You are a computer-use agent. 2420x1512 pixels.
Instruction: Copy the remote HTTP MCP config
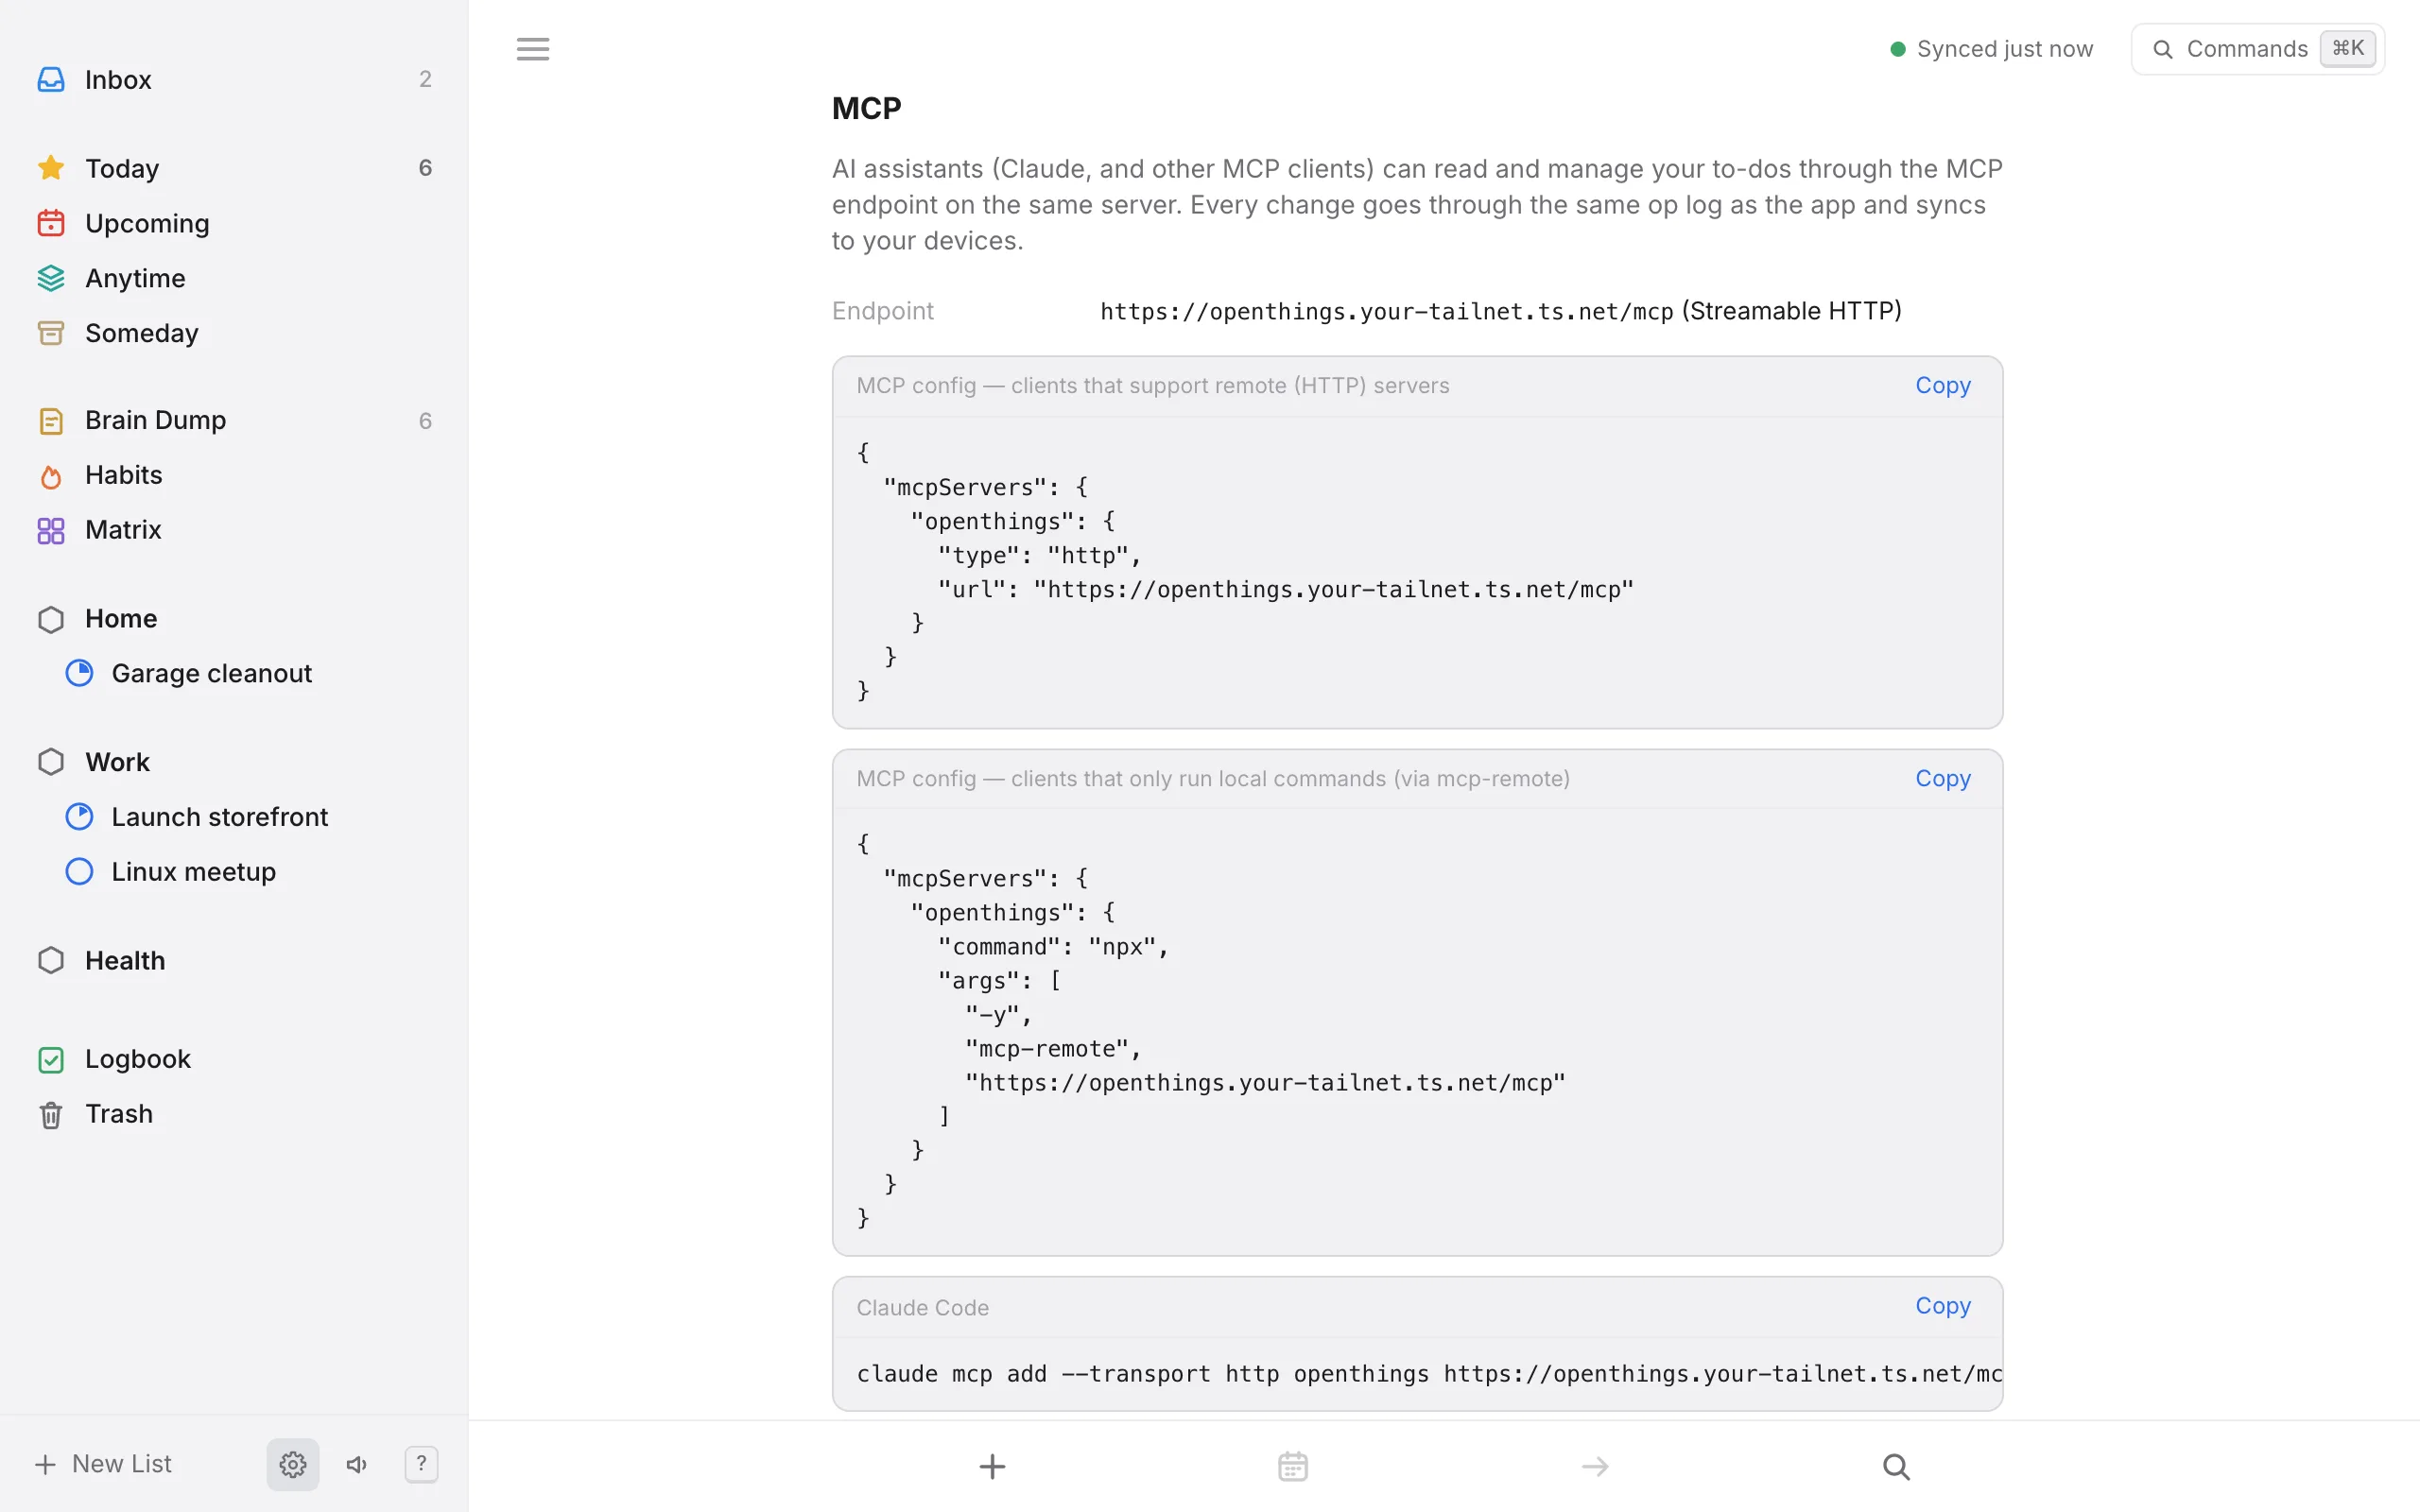(1943, 385)
